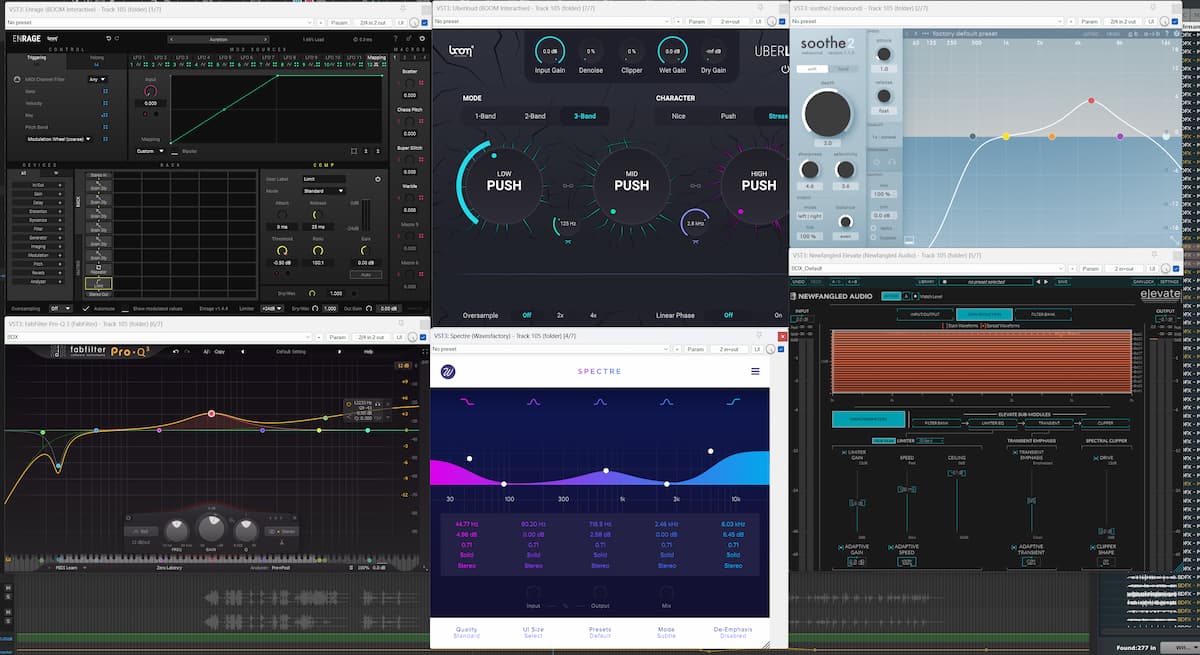This screenshot has width=1200, height=655.
Task: Select the 3-Band mode tab in Uberloud
Action: coord(585,116)
